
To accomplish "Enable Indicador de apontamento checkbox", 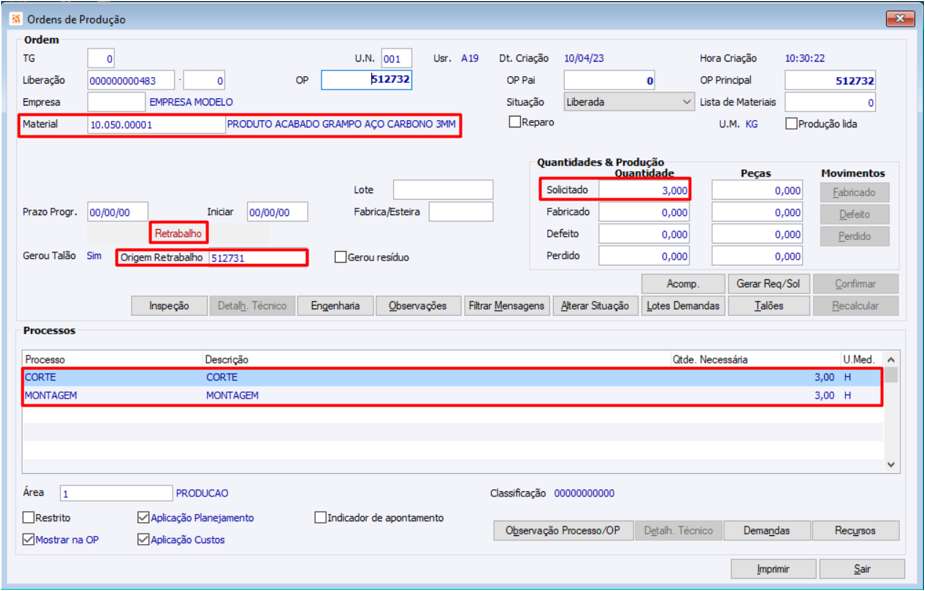I will coord(320,517).
